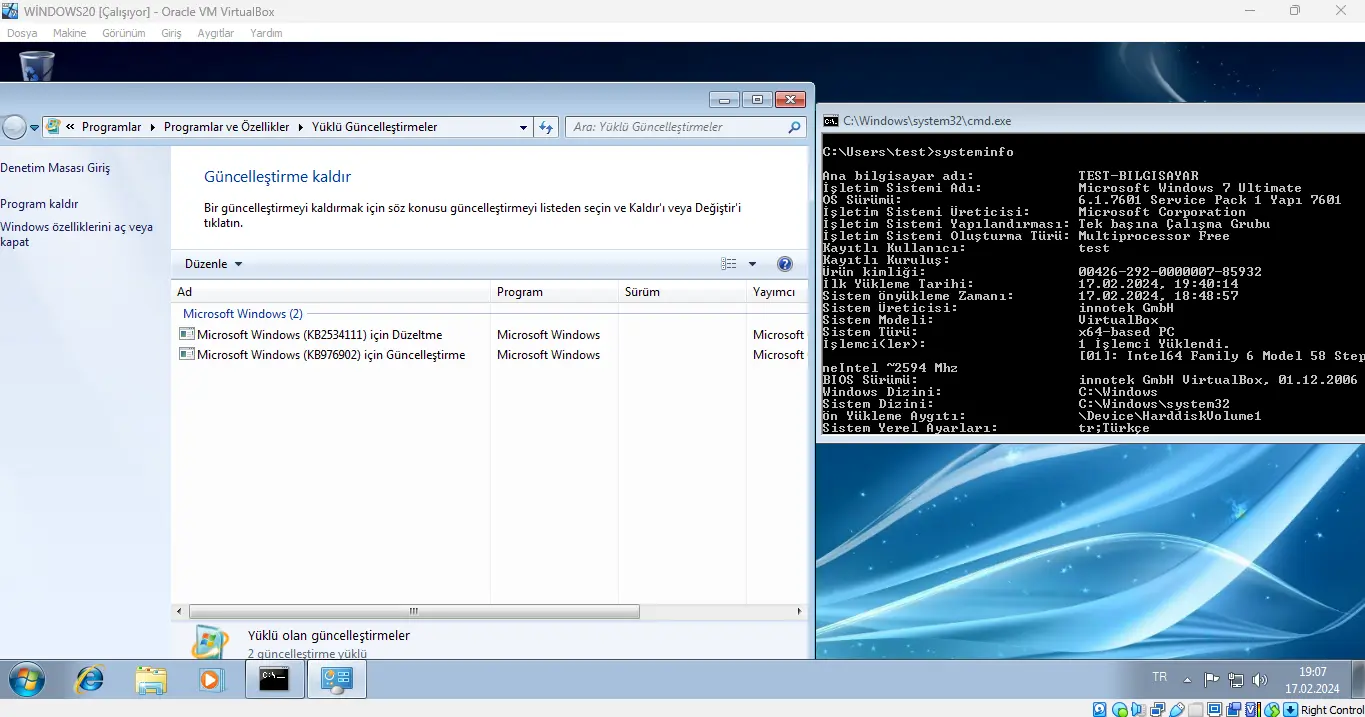The image size is (1365, 717).
Task: Click VirtualBox optical disk status icon
Action: point(1120,709)
